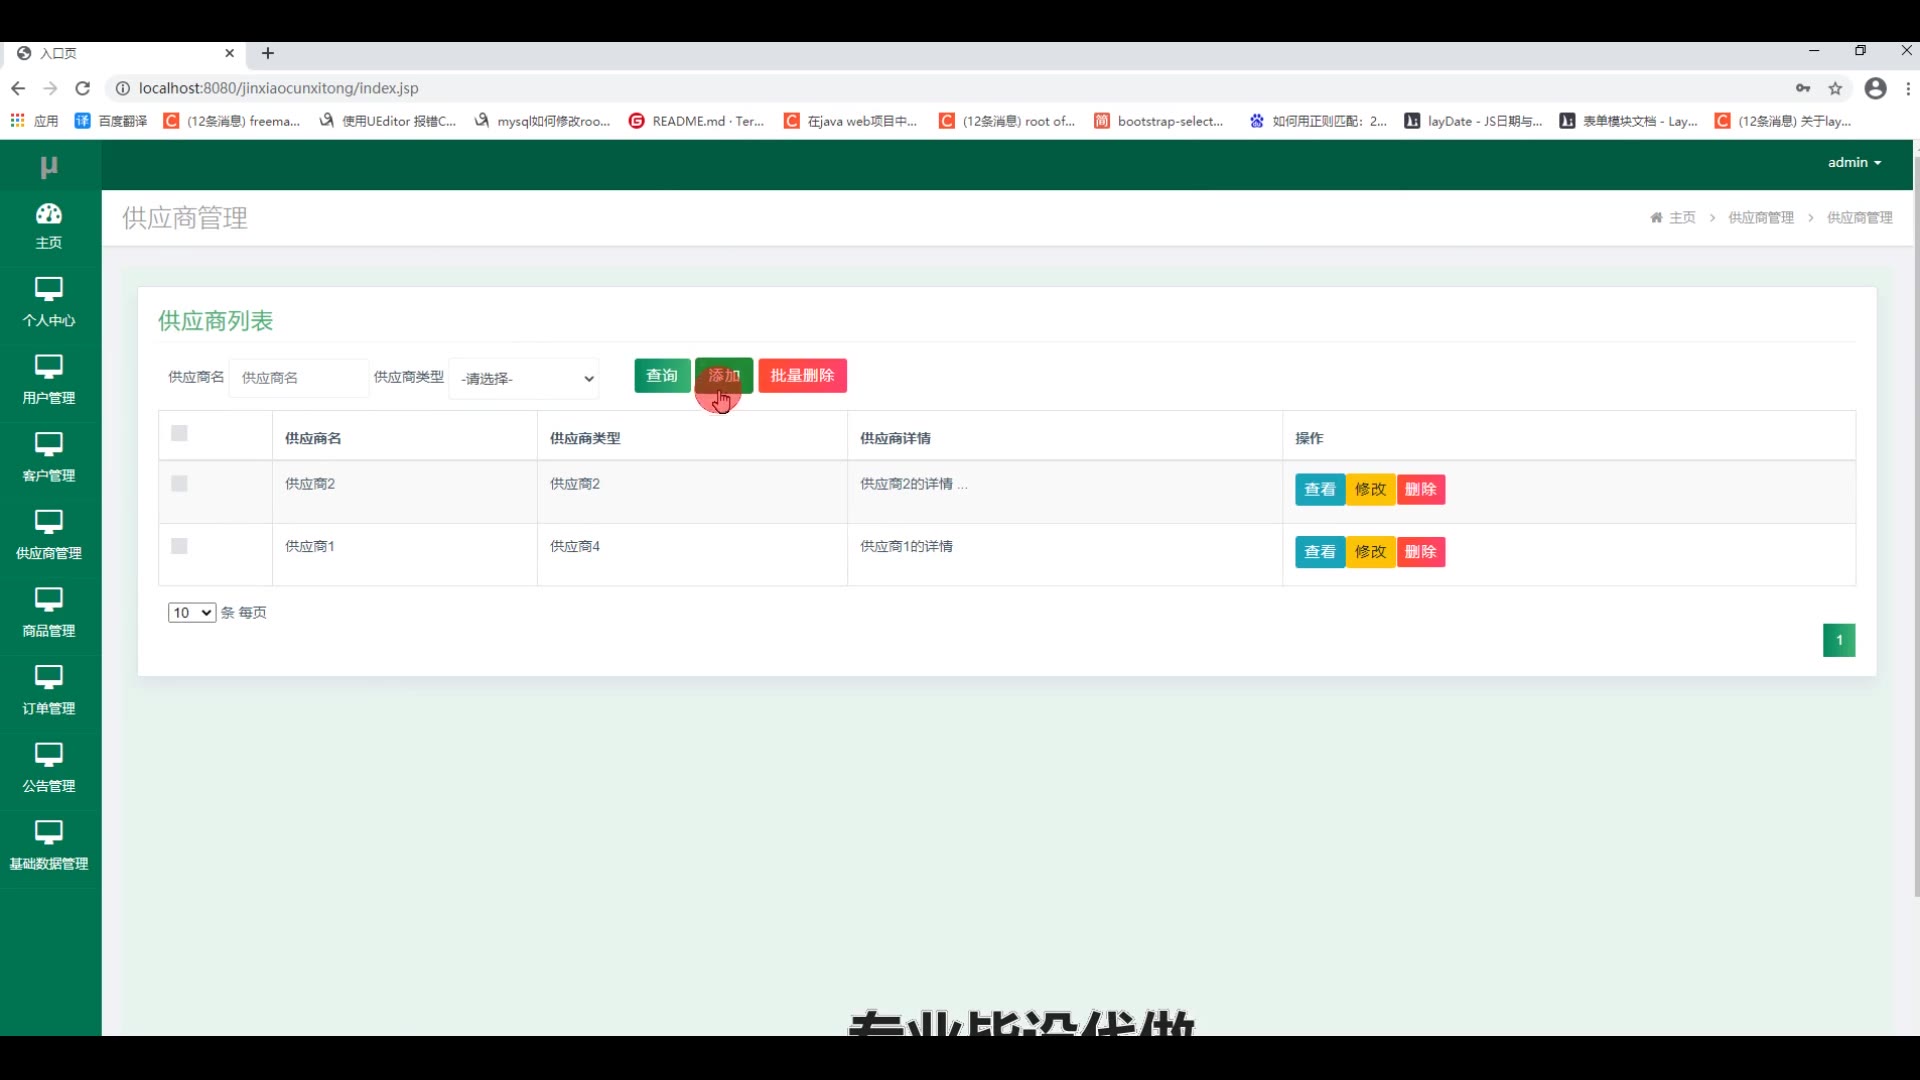Tick the checkbox for row 供应商1
The image size is (1920, 1080).
click(179, 546)
